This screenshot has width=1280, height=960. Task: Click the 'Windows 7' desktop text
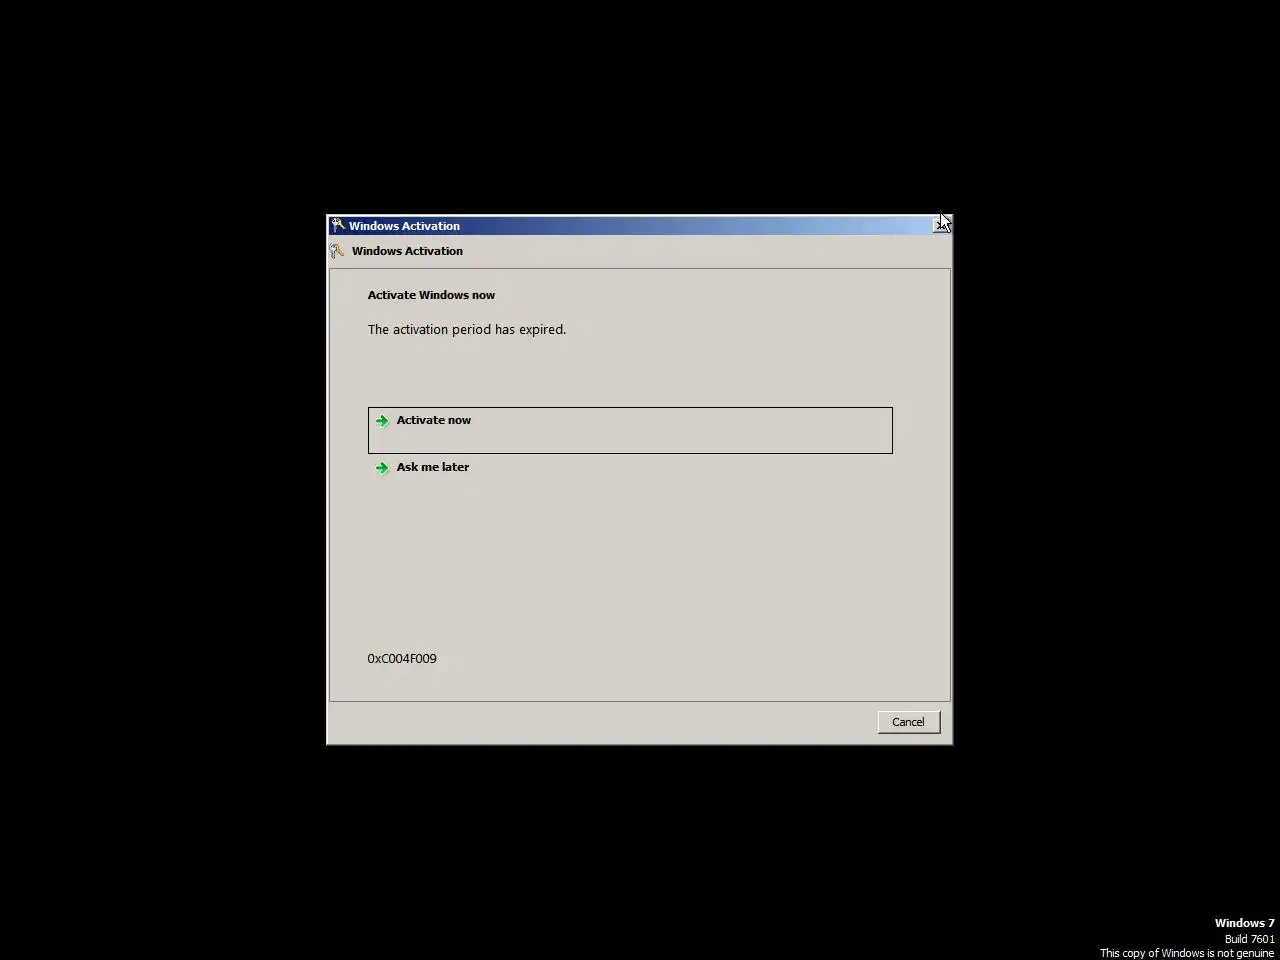tap(1245, 923)
